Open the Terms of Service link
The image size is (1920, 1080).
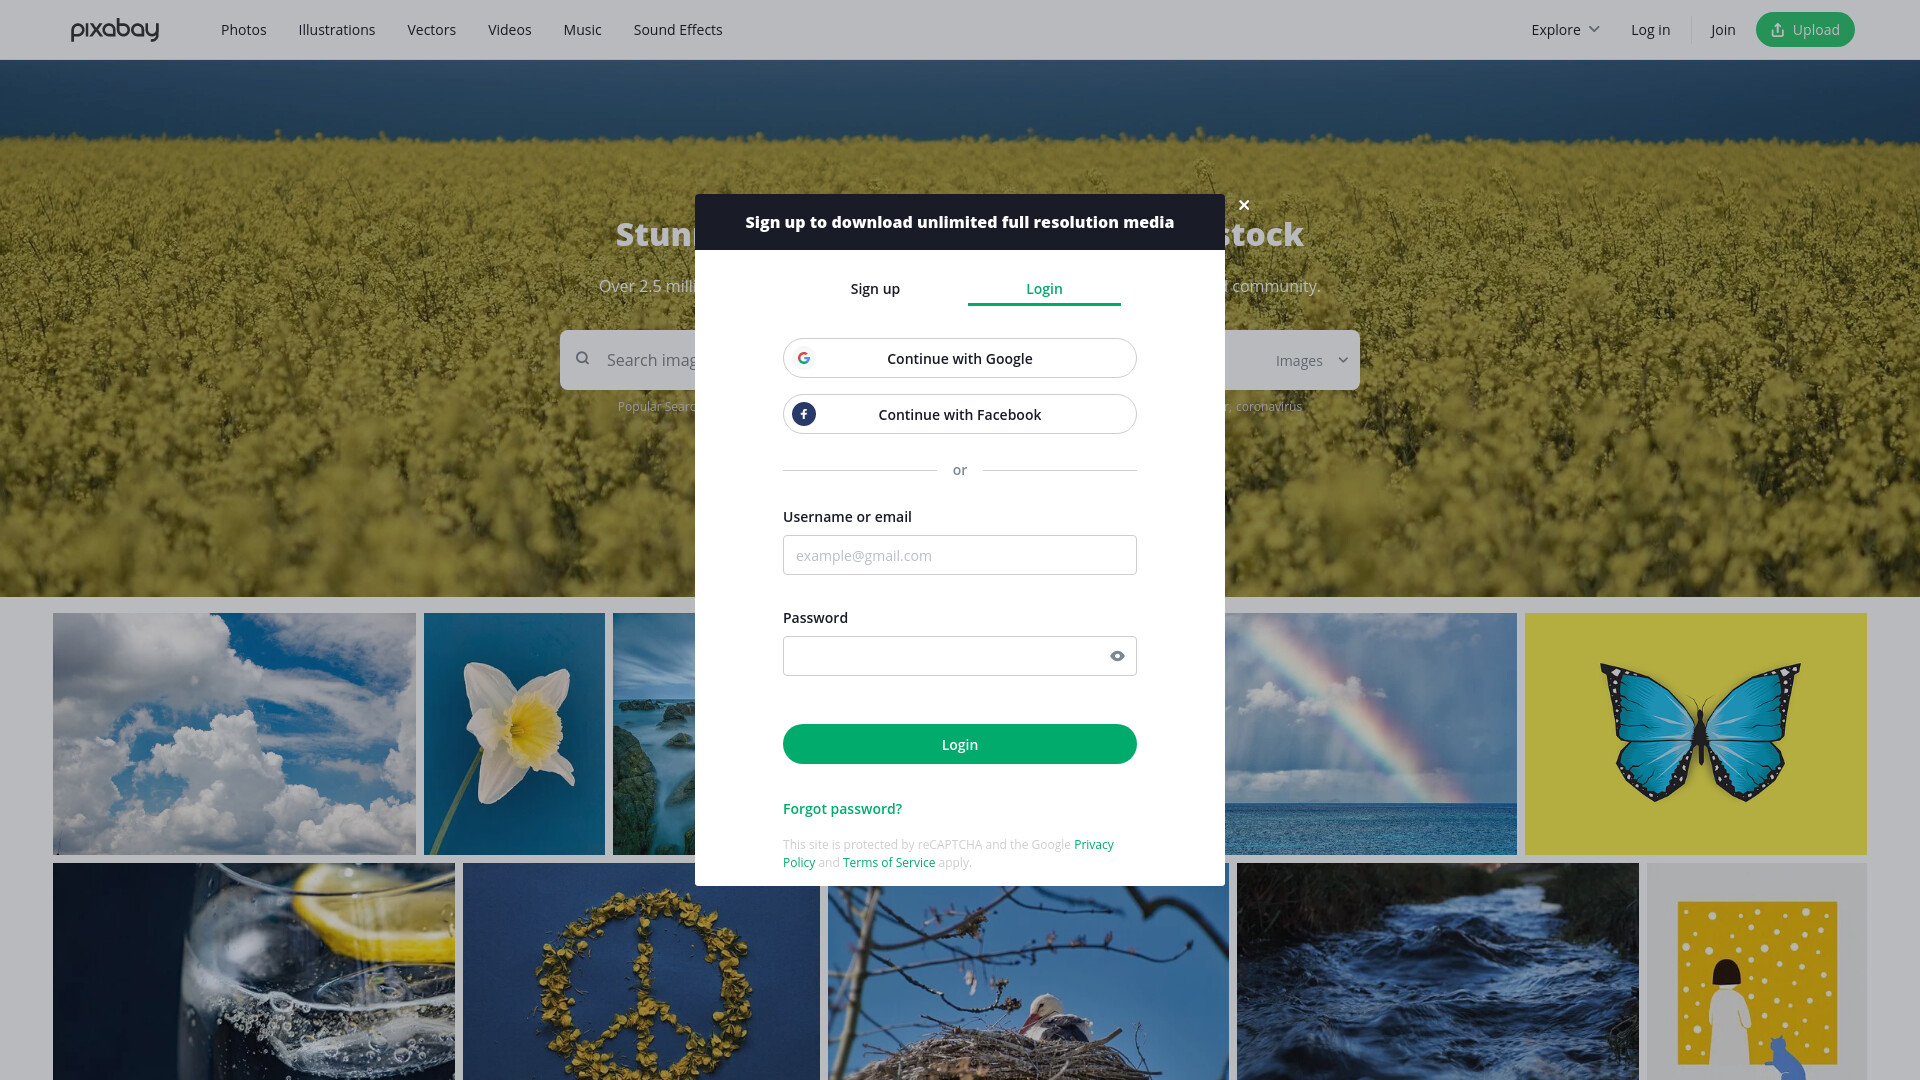click(x=889, y=863)
